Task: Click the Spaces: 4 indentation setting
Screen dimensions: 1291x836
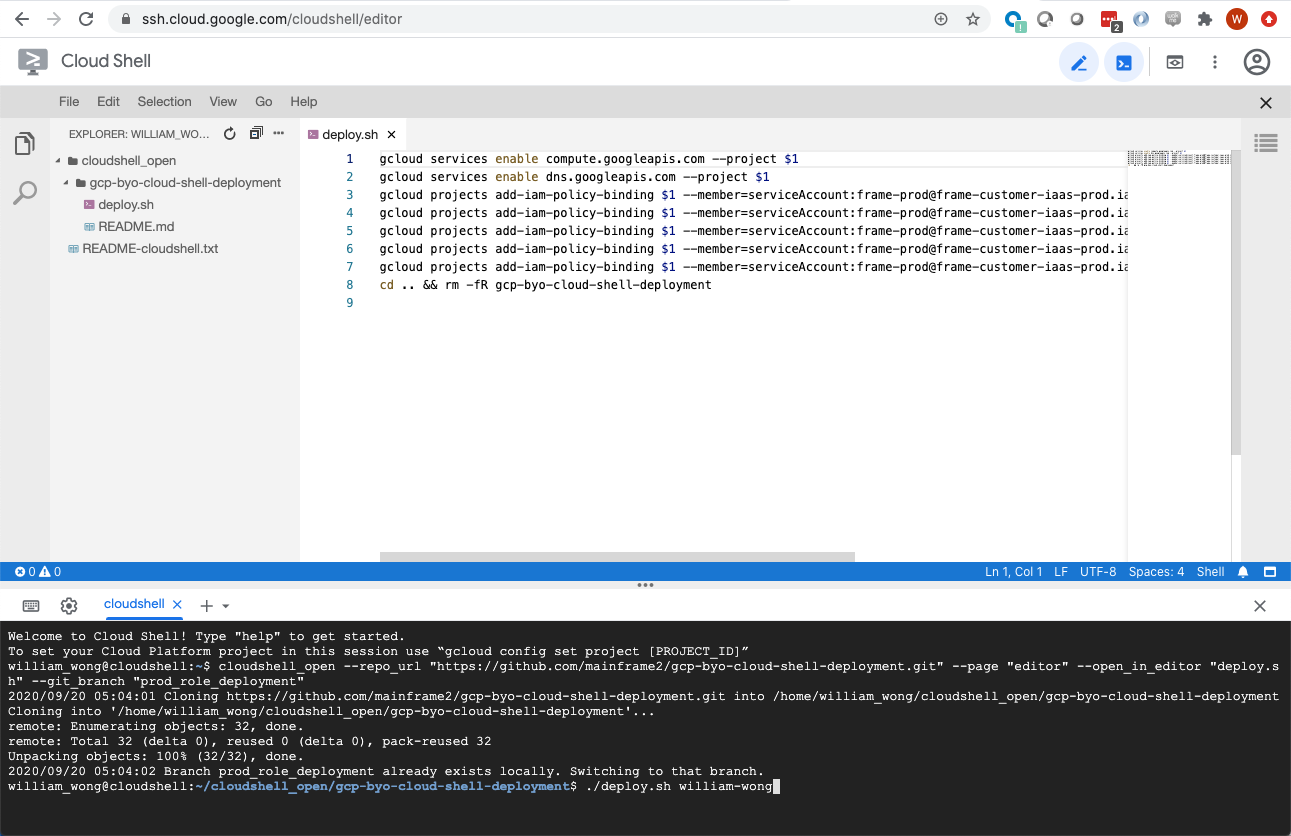Action: coord(1157,571)
